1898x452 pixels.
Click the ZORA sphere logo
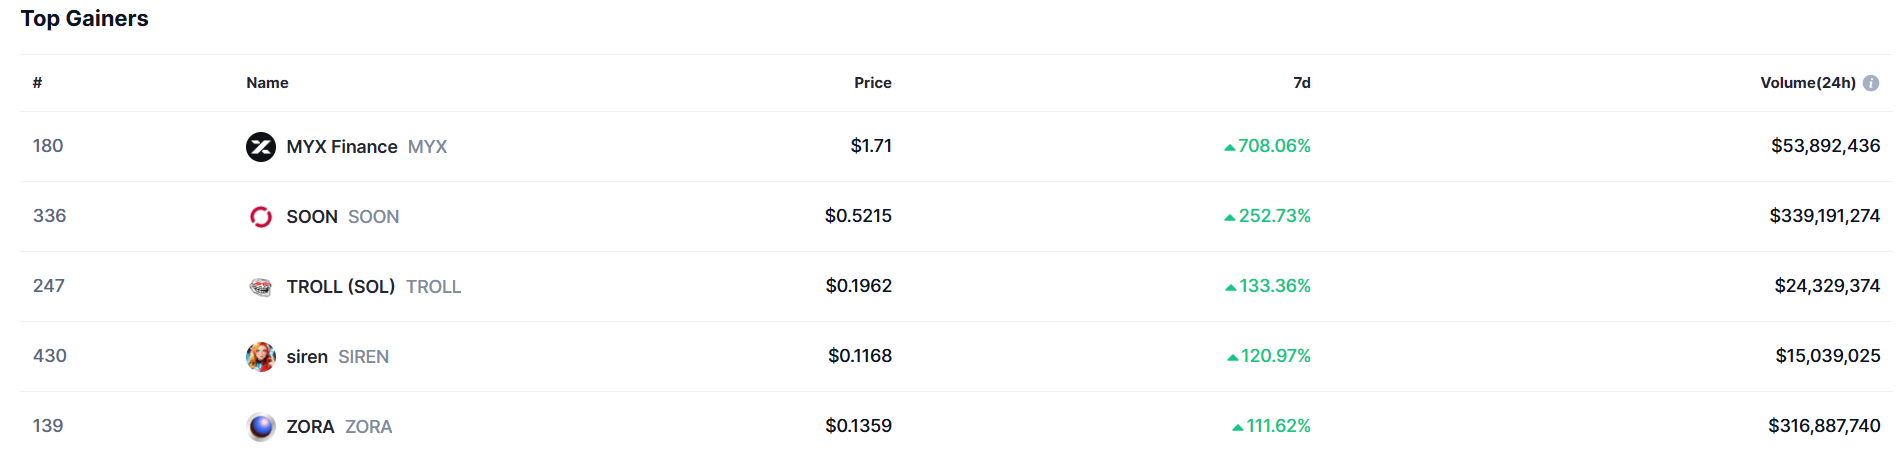[261, 427]
